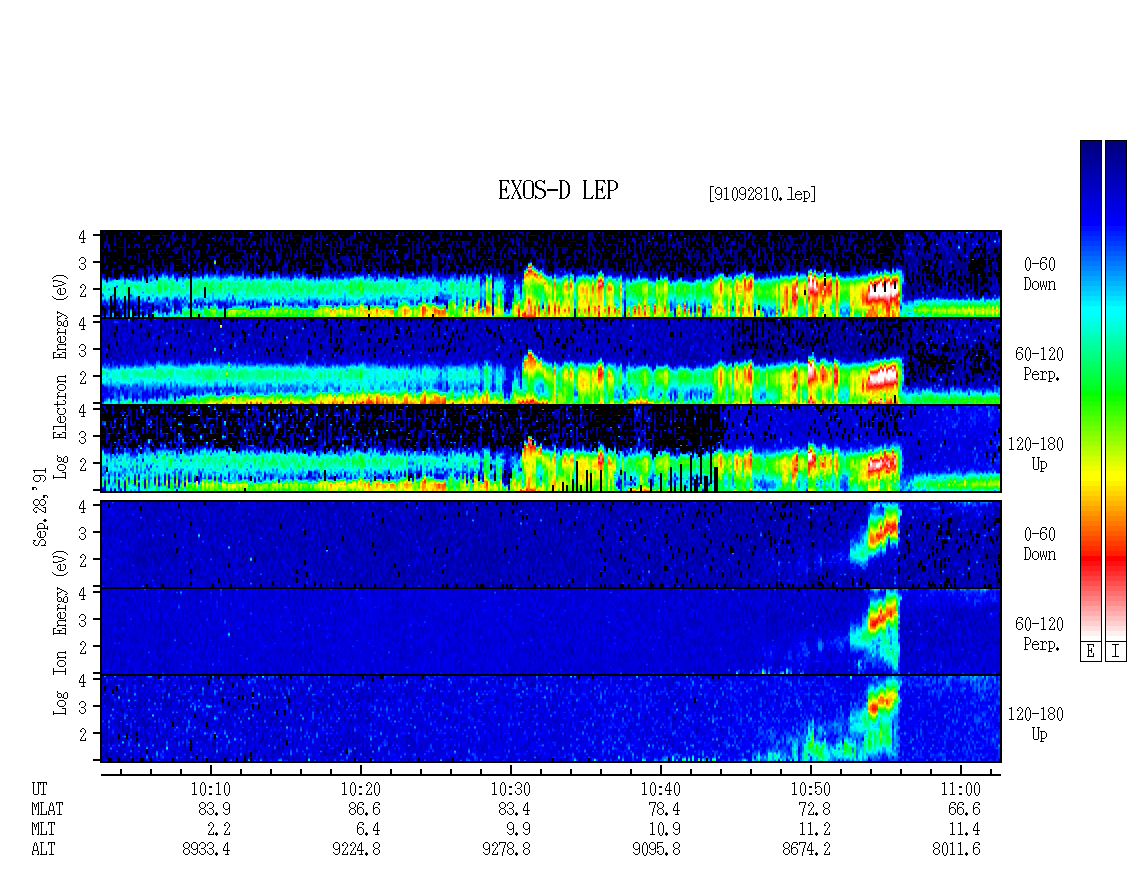Click the MLAT value "83.4"
This screenshot has height=875, width=1130.
(x=515, y=809)
